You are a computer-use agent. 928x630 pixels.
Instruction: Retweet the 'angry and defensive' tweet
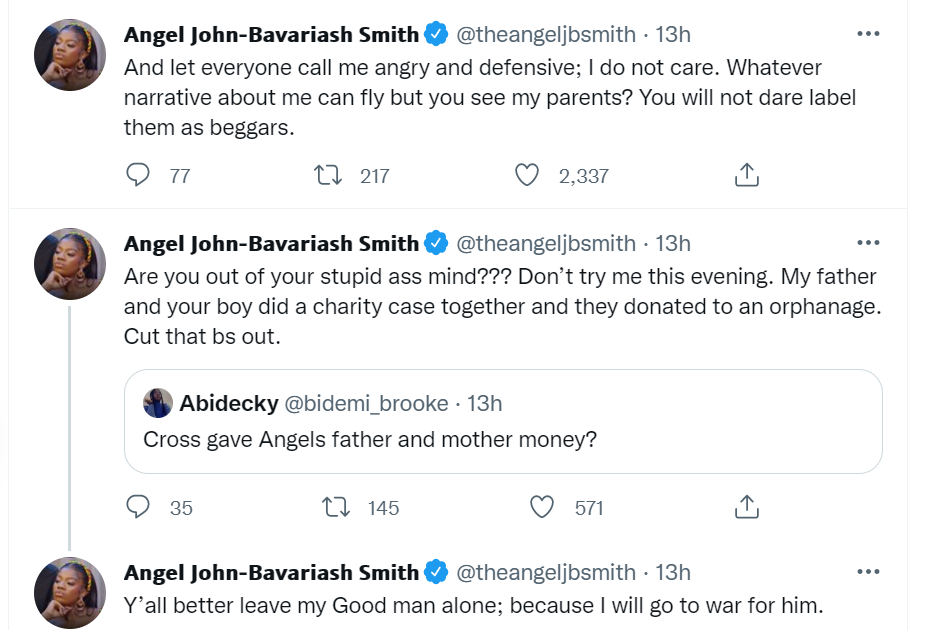tap(327, 176)
